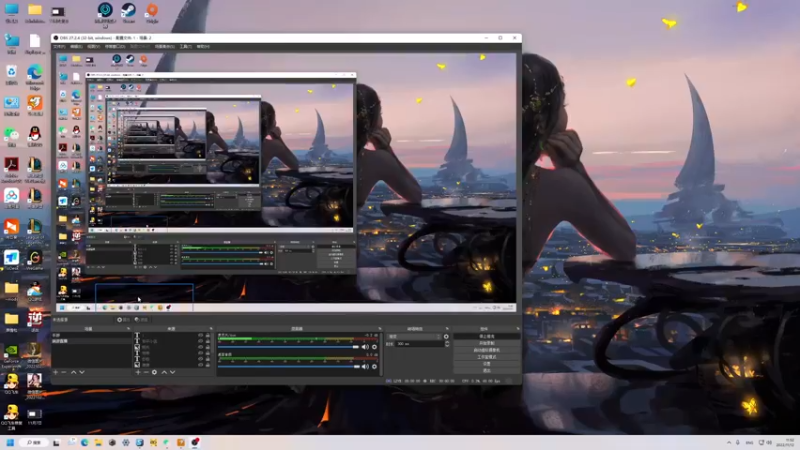Open the green WeChat desktop icon
This screenshot has width=800, height=450.
coord(11,137)
